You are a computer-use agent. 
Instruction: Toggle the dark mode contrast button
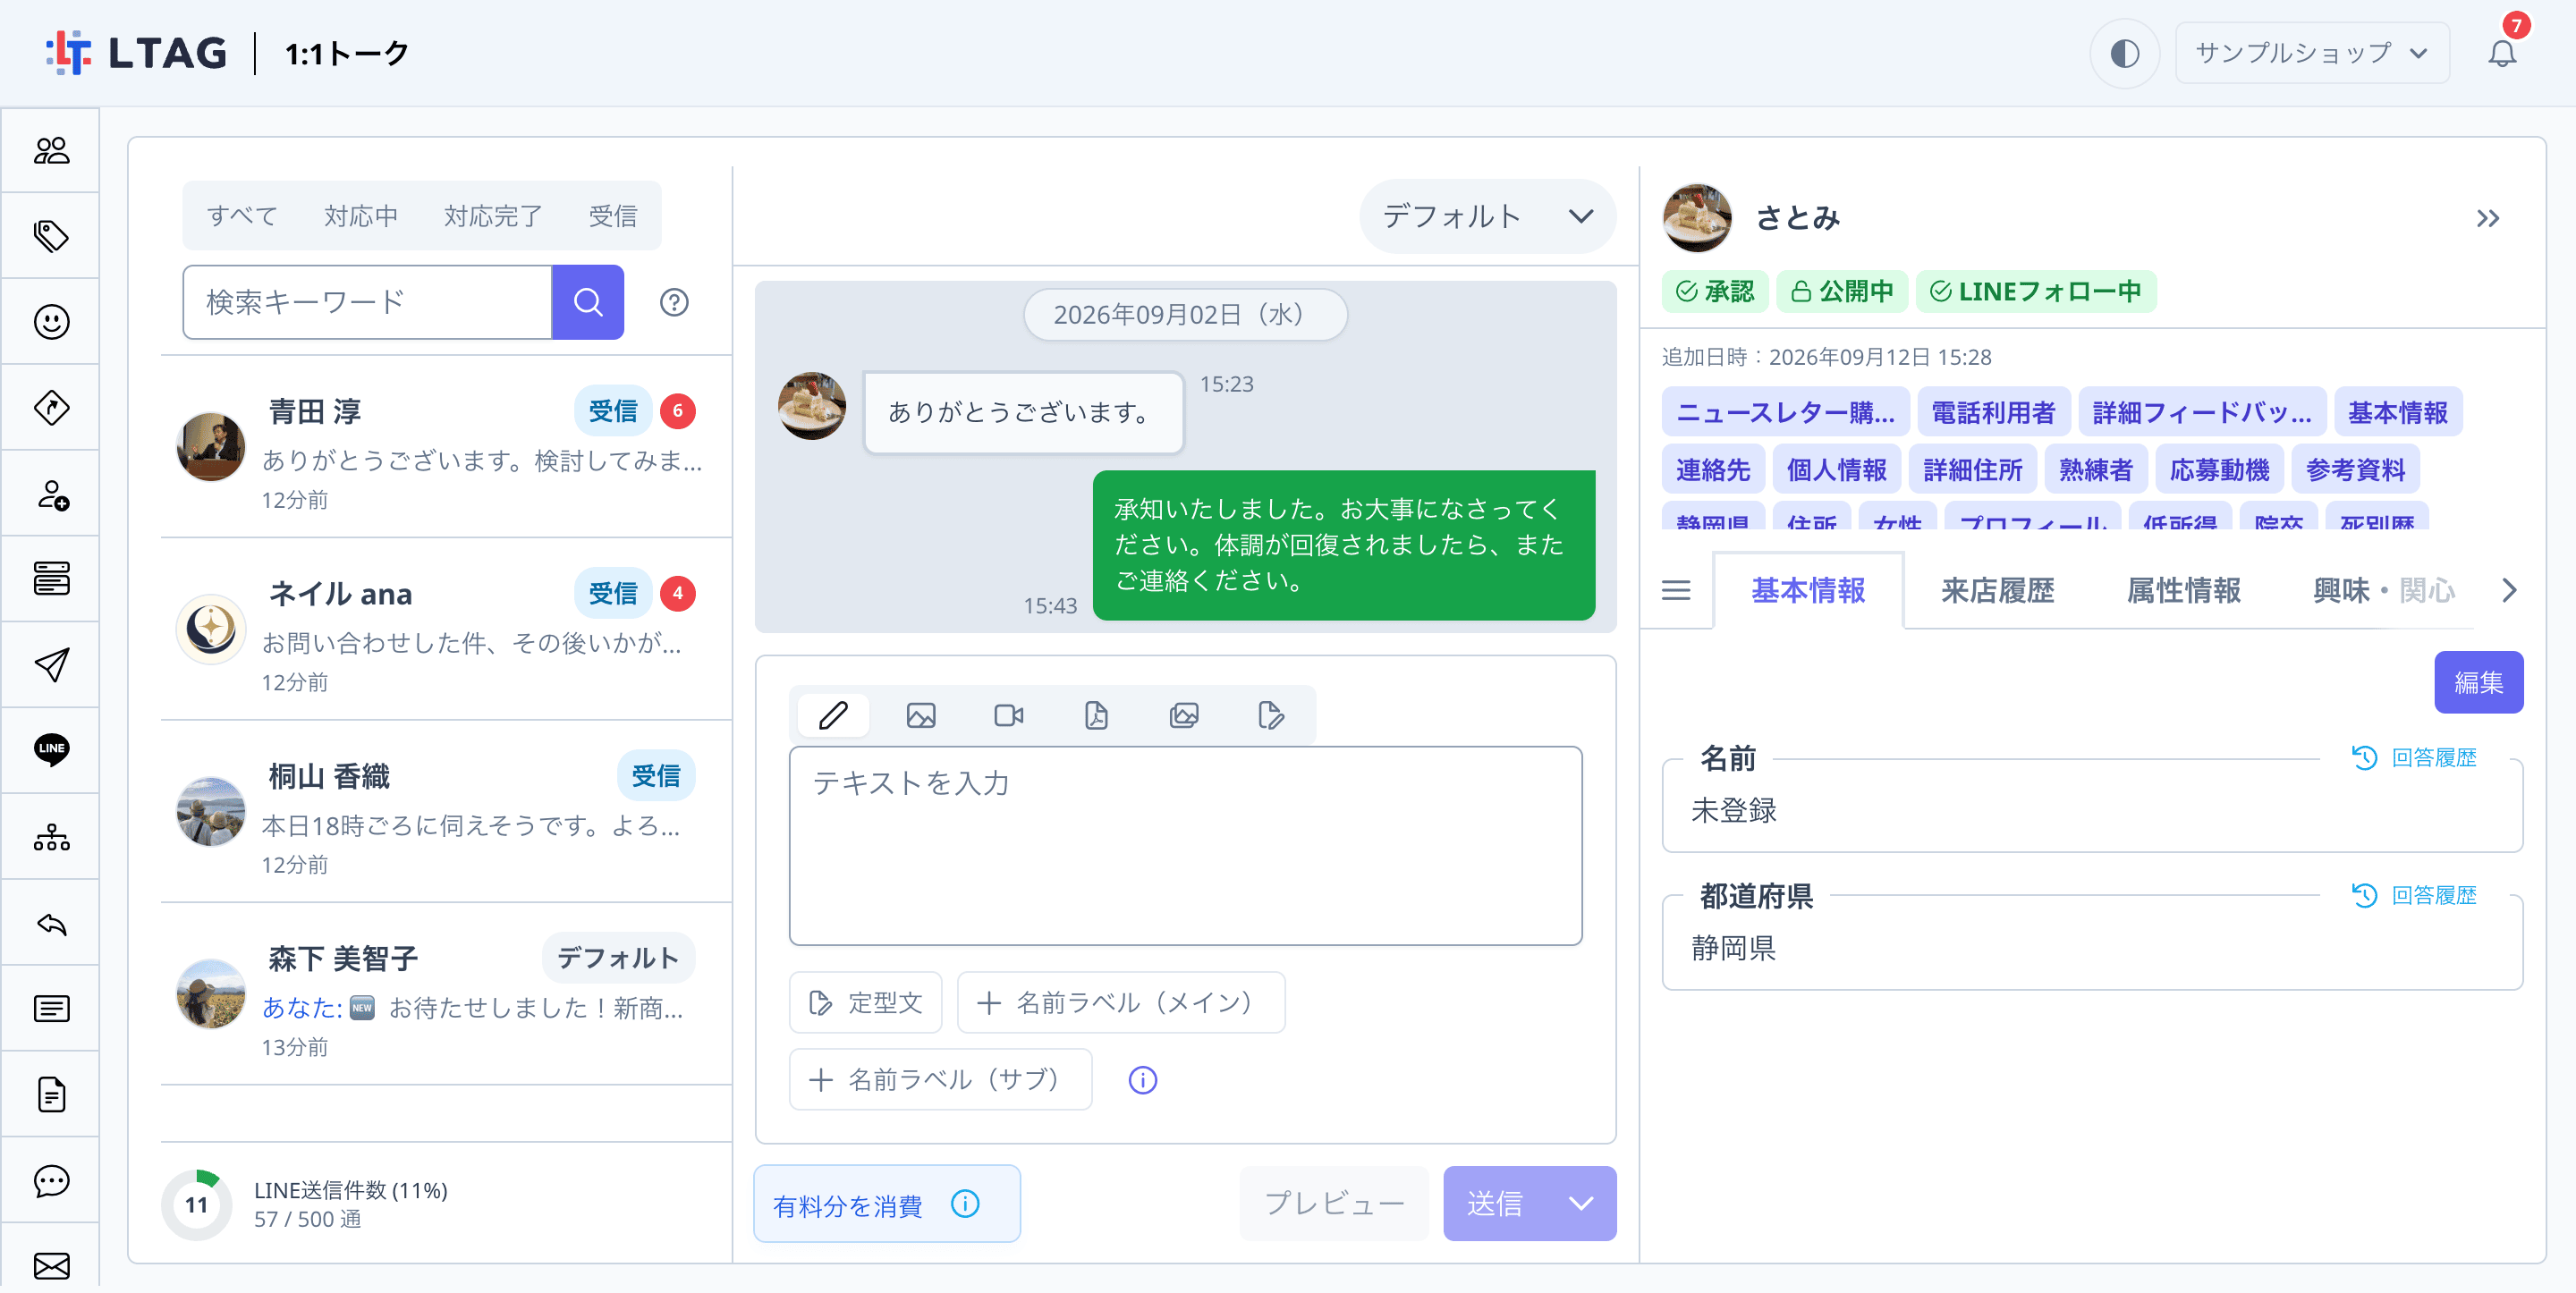tap(2124, 53)
